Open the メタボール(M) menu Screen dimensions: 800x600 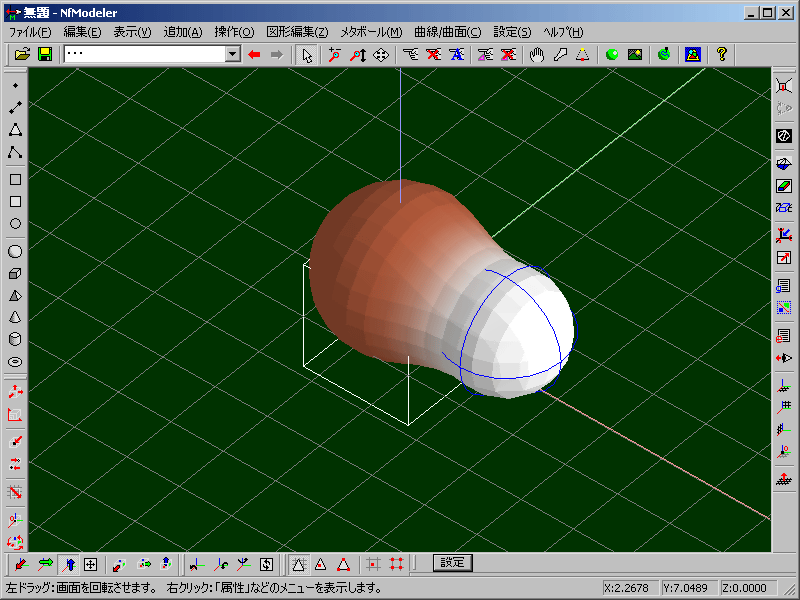click(x=371, y=32)
